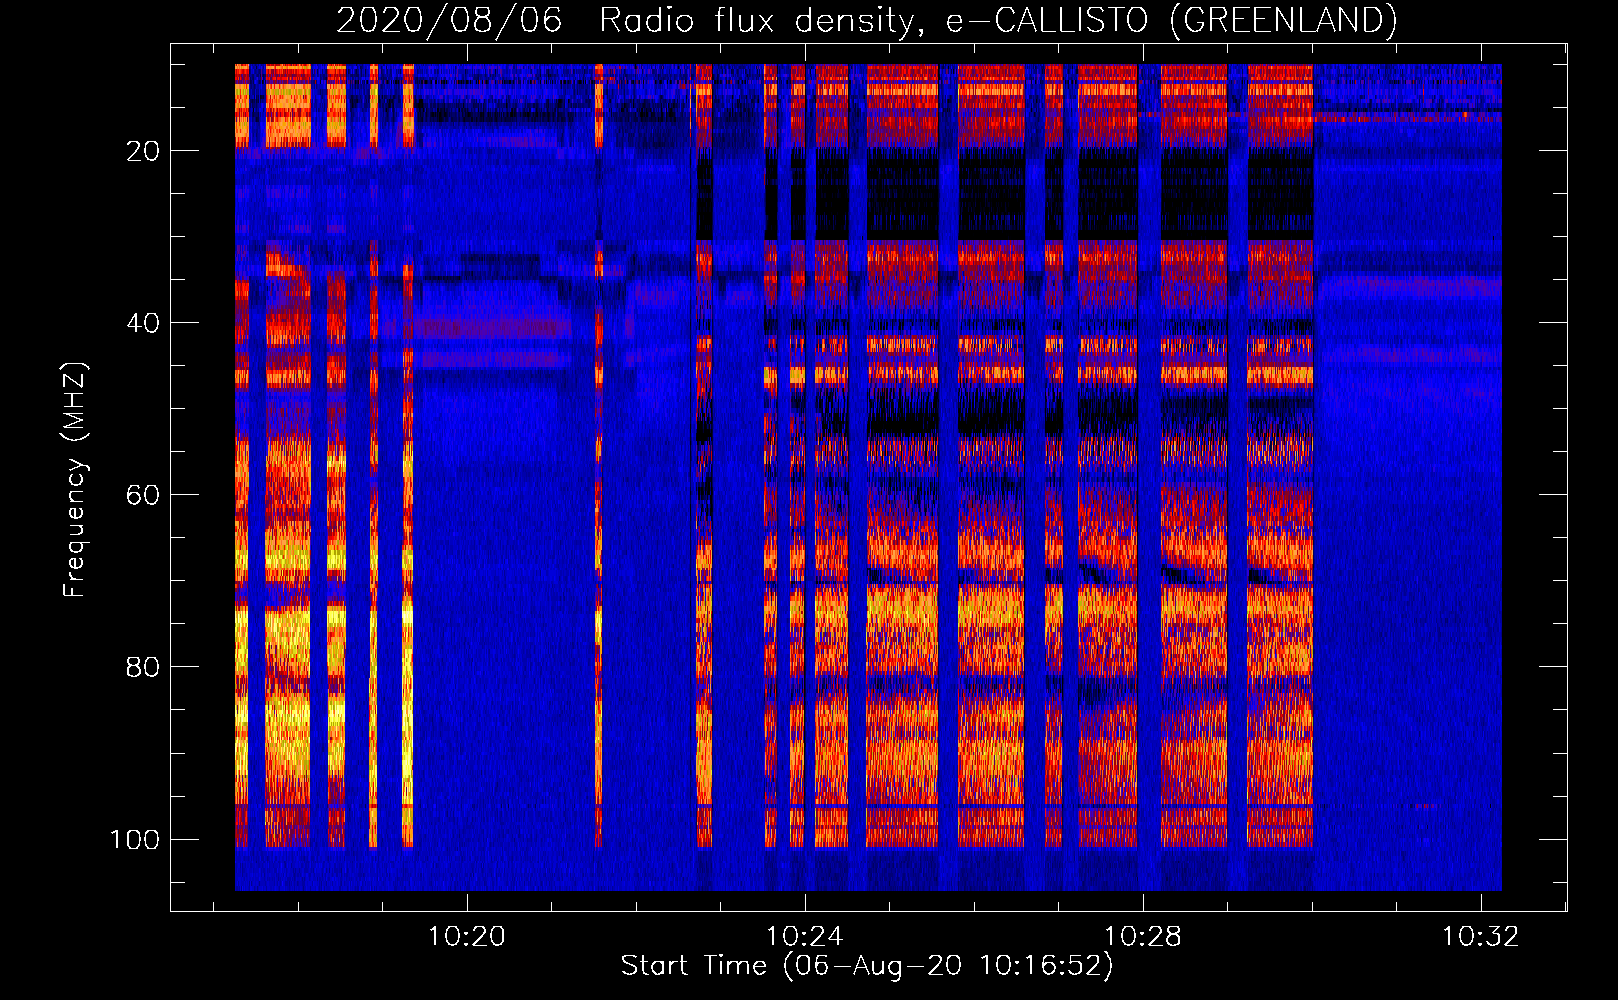Click the 100 MHz frequency axis label
This screenshot has width=1618, height=1000.
pyautogui.click(x=135, y=839)
